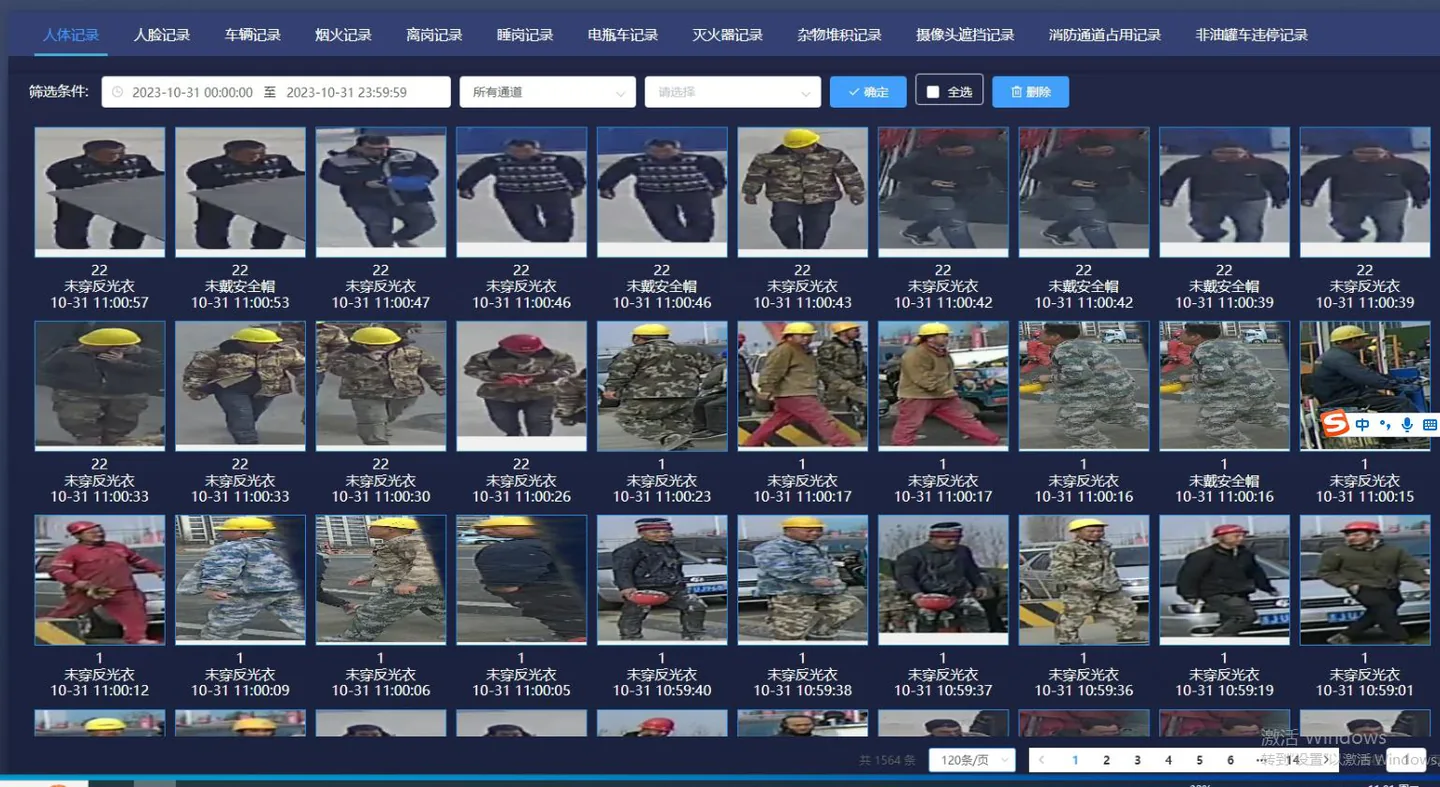Click the page jump input box
The width and height of the screenshot is (1440, 787).
1406,760
